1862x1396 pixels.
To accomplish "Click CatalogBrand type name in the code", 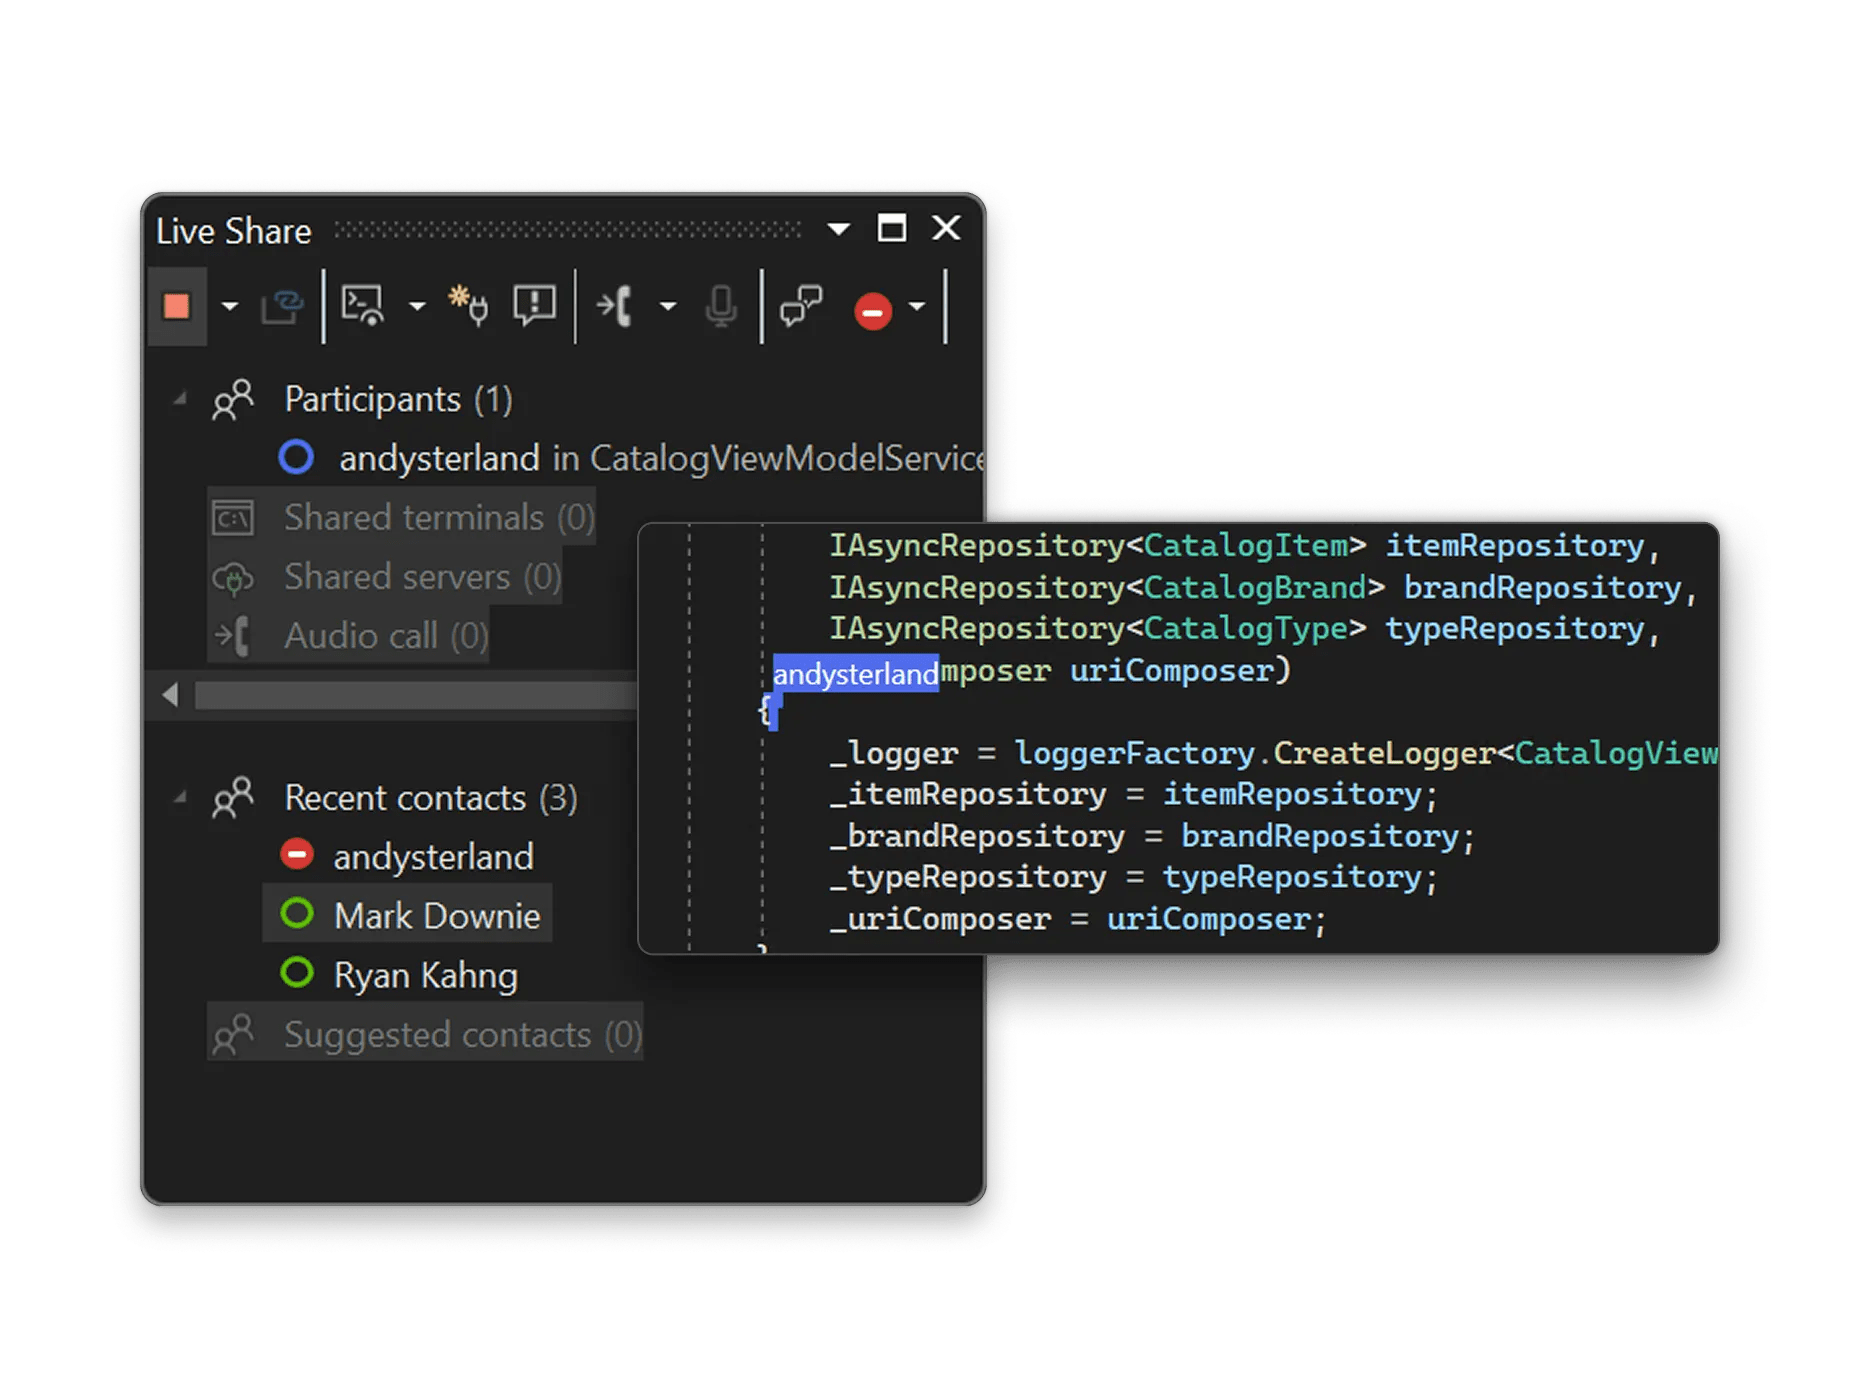I will (1255, 588).
